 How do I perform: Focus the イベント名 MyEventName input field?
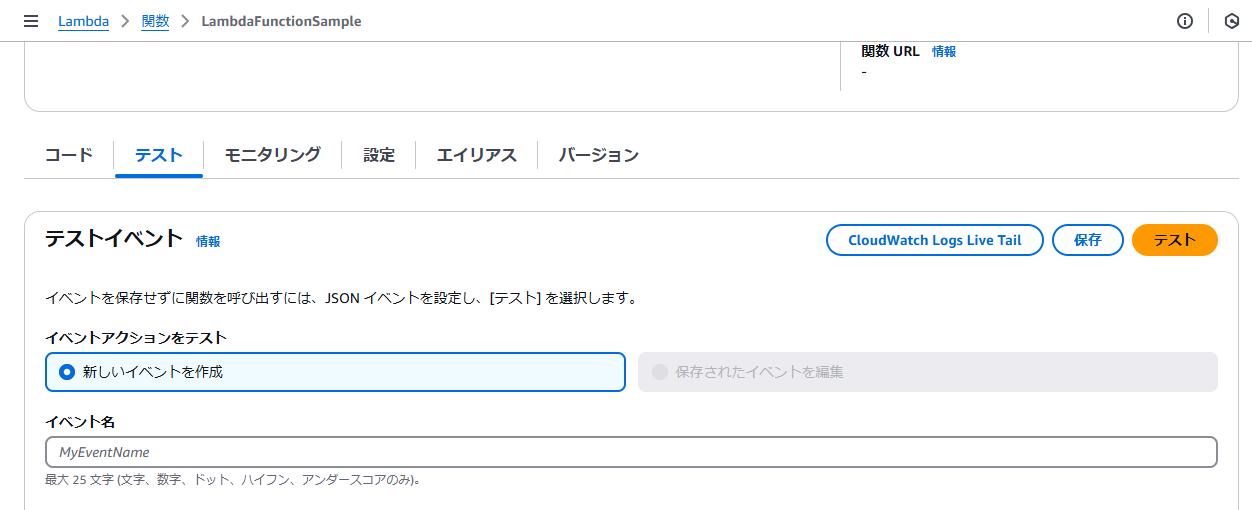pyautogui.click(x=631, y=452)
